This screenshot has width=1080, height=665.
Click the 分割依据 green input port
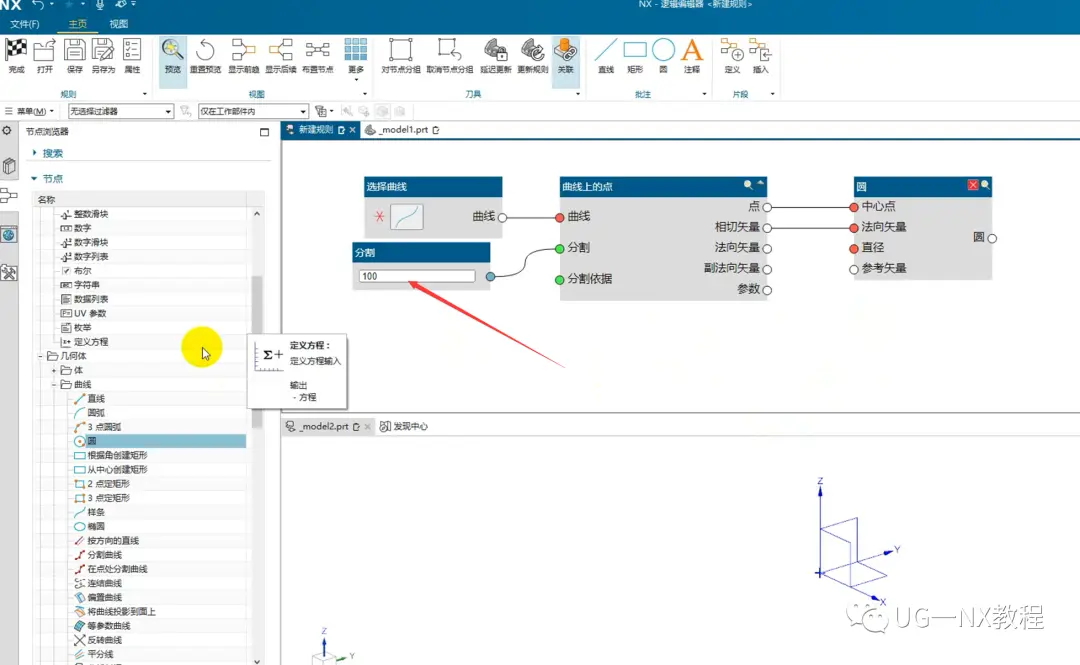click(559, 280)
